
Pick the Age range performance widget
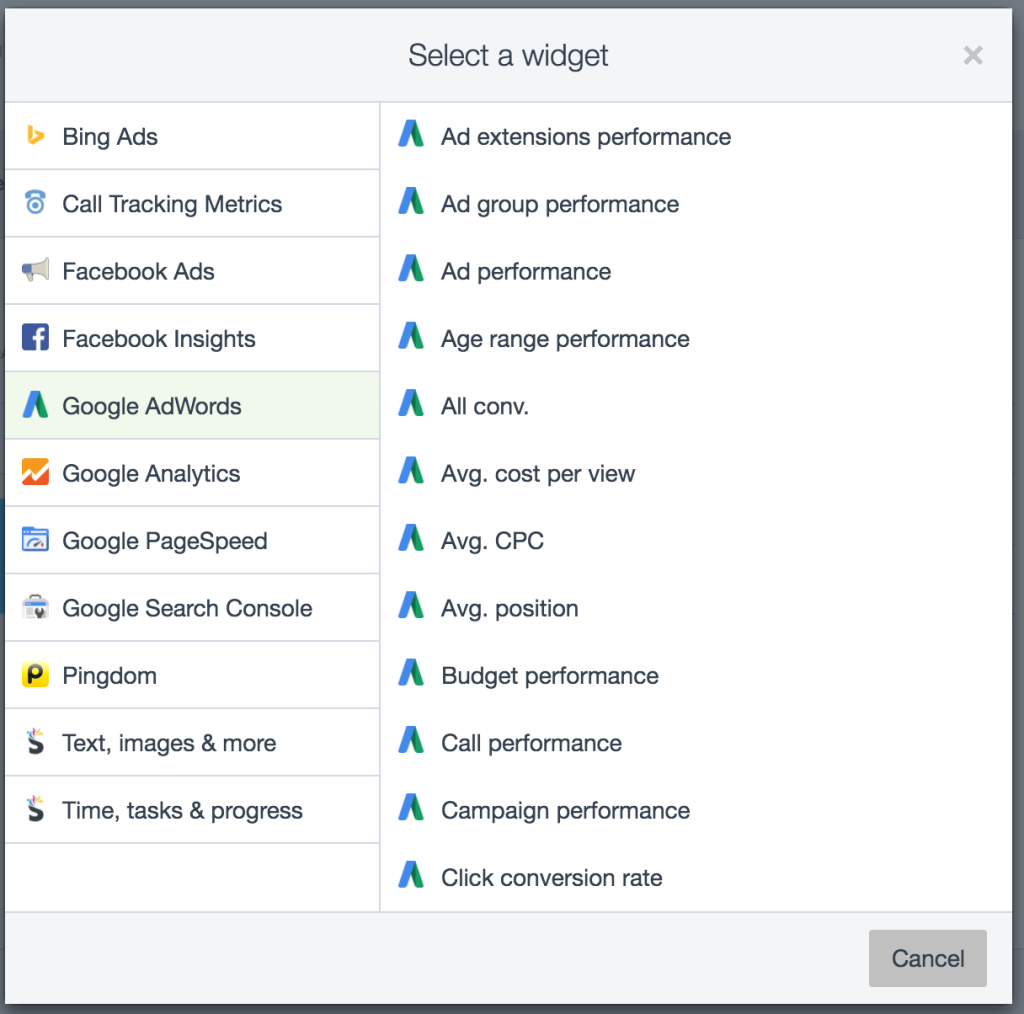click(565, 339)
